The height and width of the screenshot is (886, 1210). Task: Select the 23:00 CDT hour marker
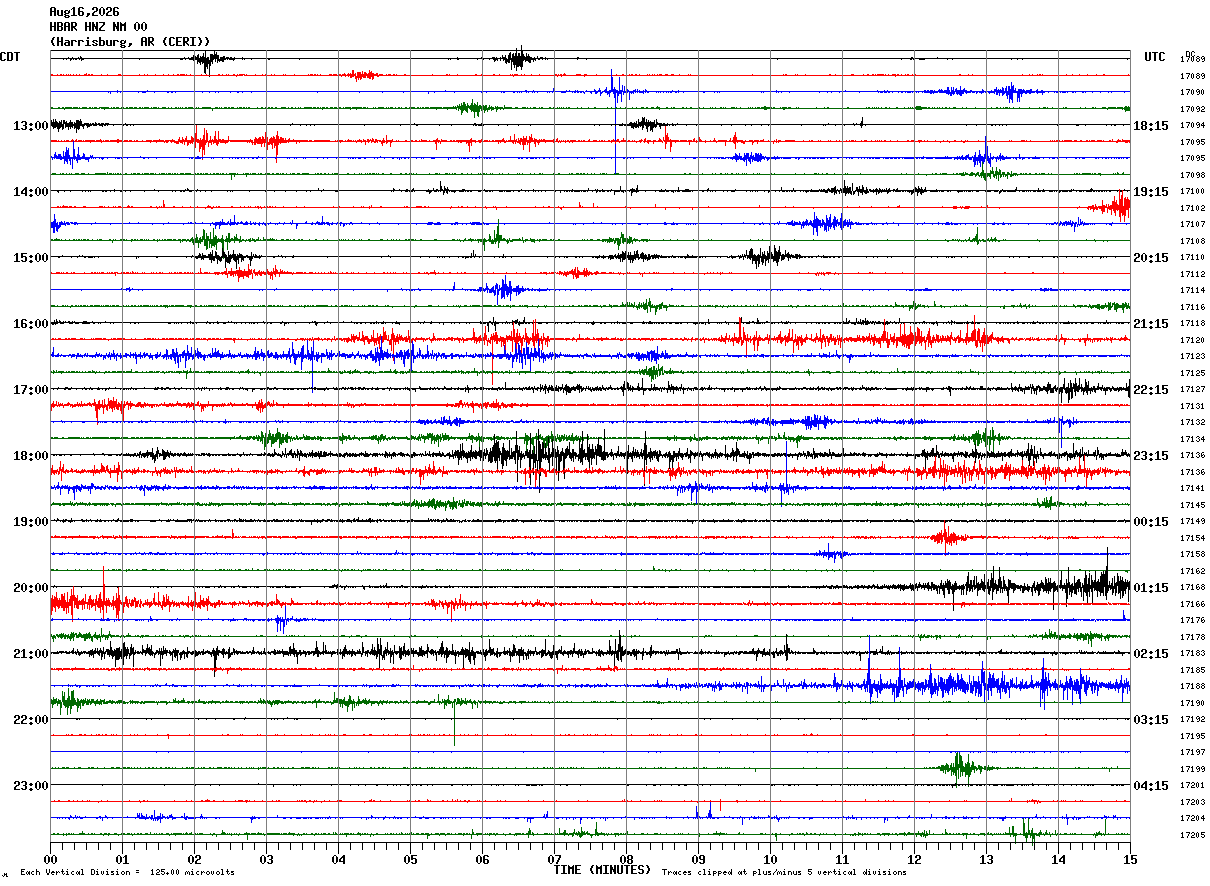tap(31, 786)
